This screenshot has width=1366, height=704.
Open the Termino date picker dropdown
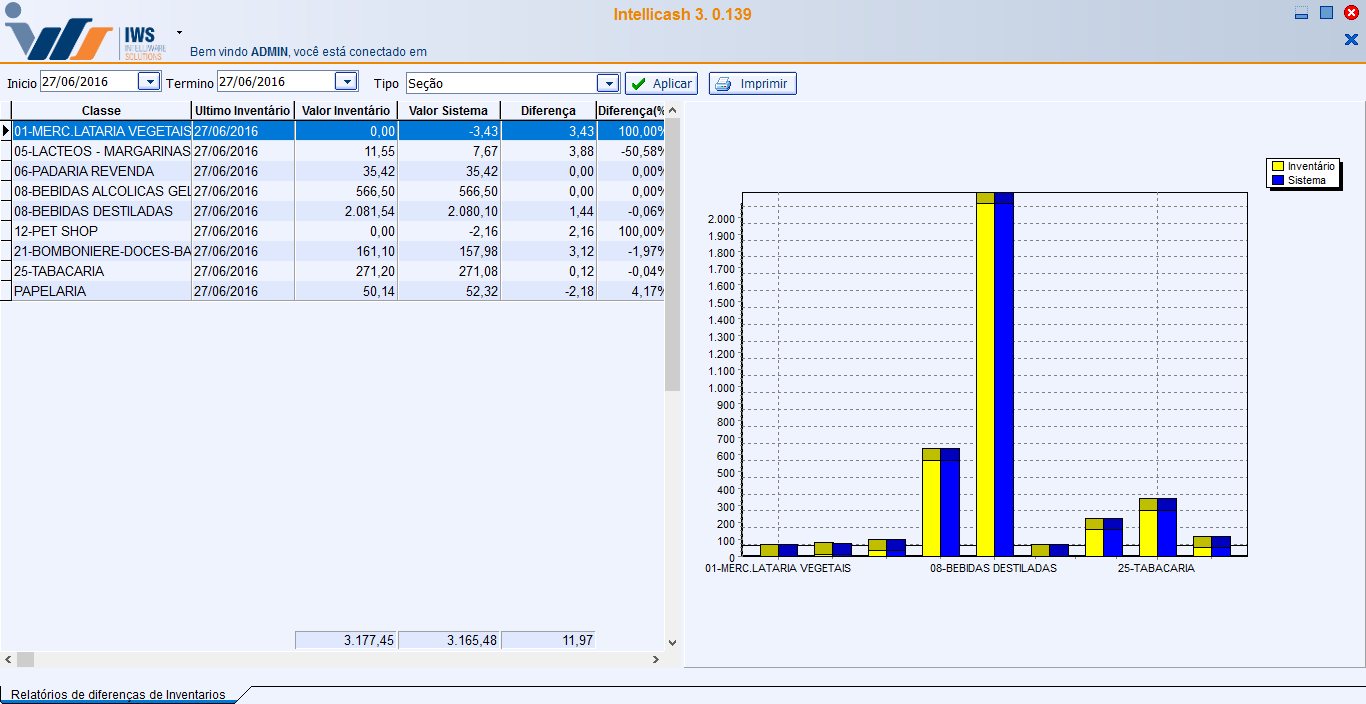346,82
